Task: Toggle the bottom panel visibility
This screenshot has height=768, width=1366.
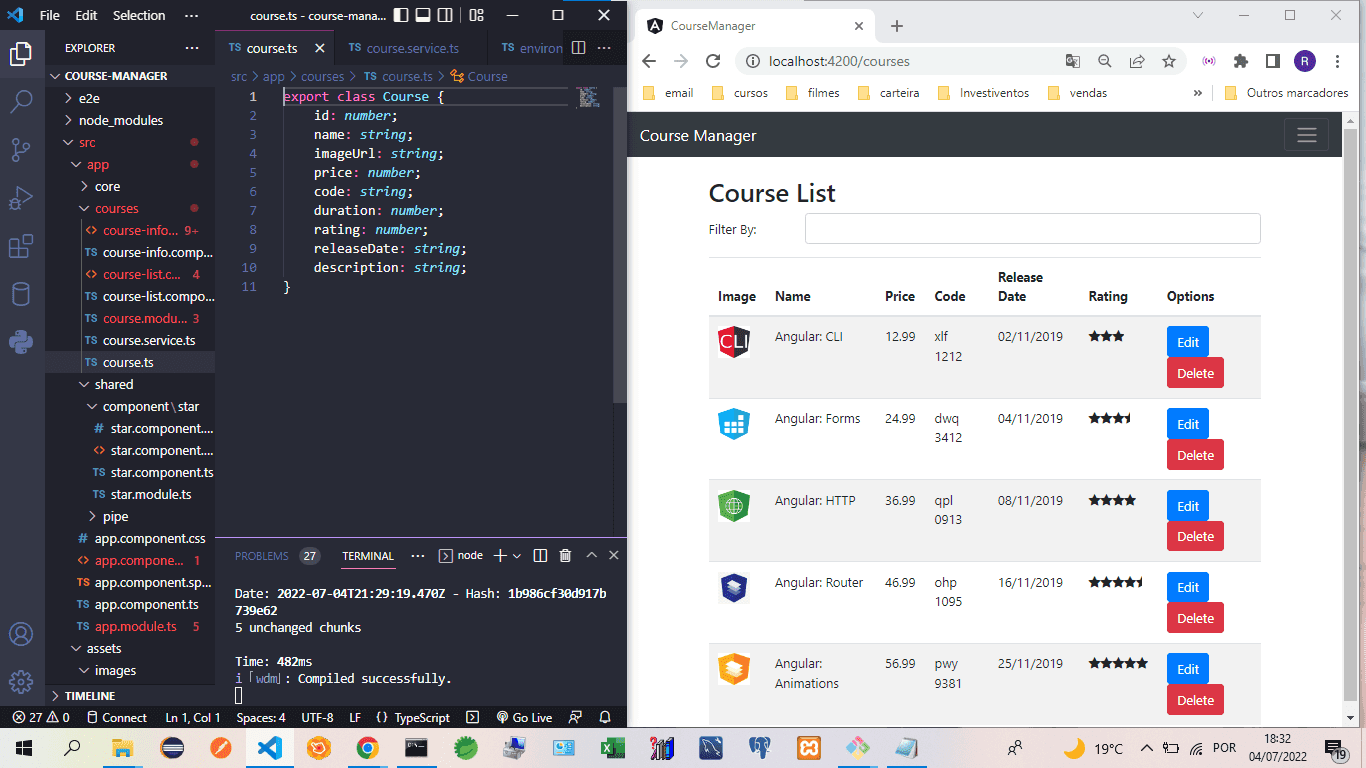Action: point(423,15)
